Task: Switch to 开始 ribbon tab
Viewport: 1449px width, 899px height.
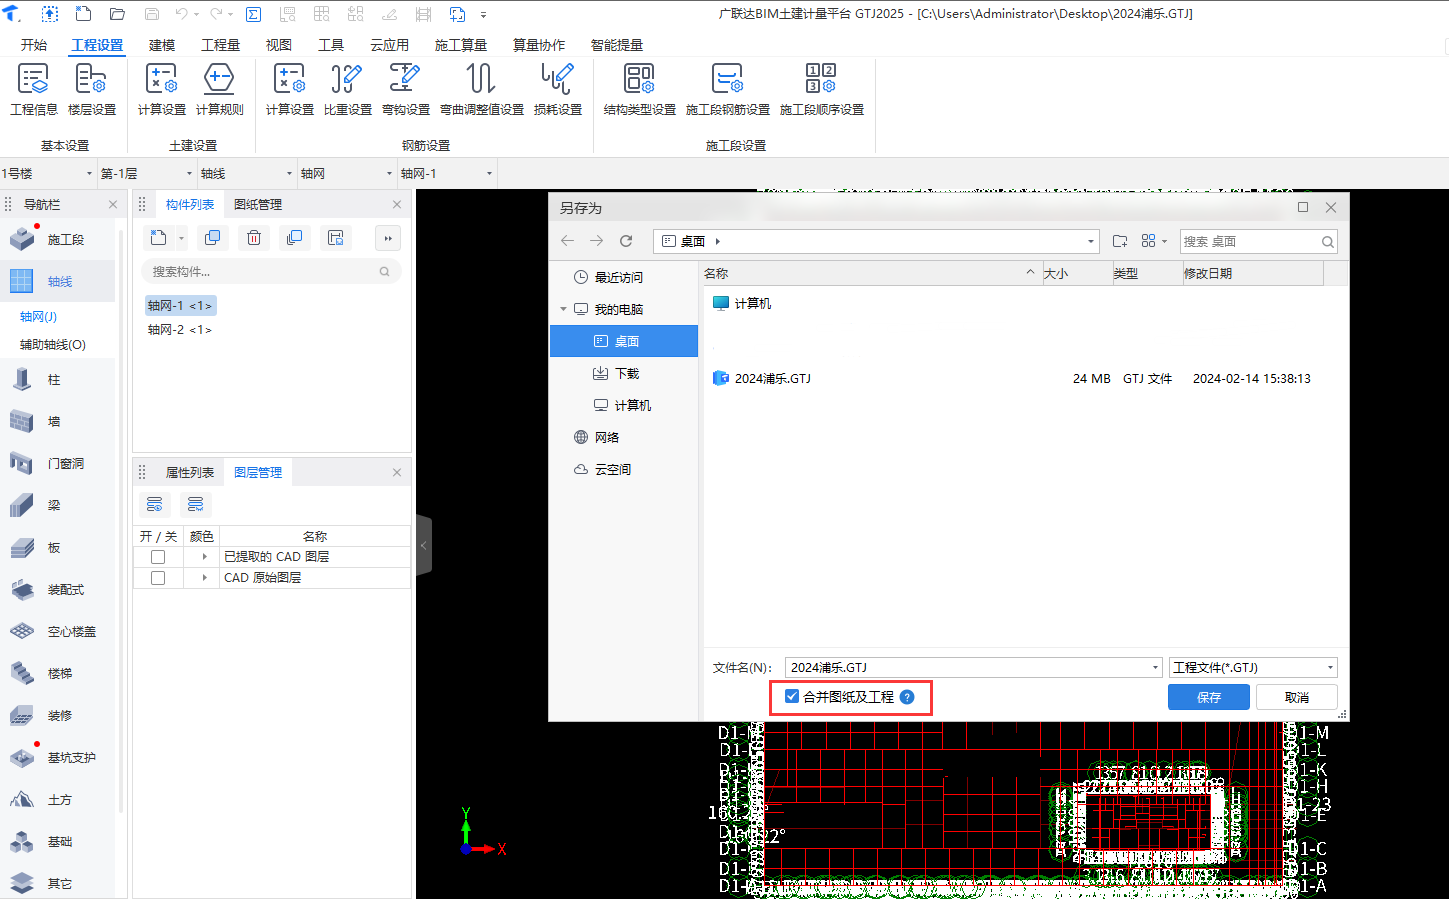Action: pos(34,45)
